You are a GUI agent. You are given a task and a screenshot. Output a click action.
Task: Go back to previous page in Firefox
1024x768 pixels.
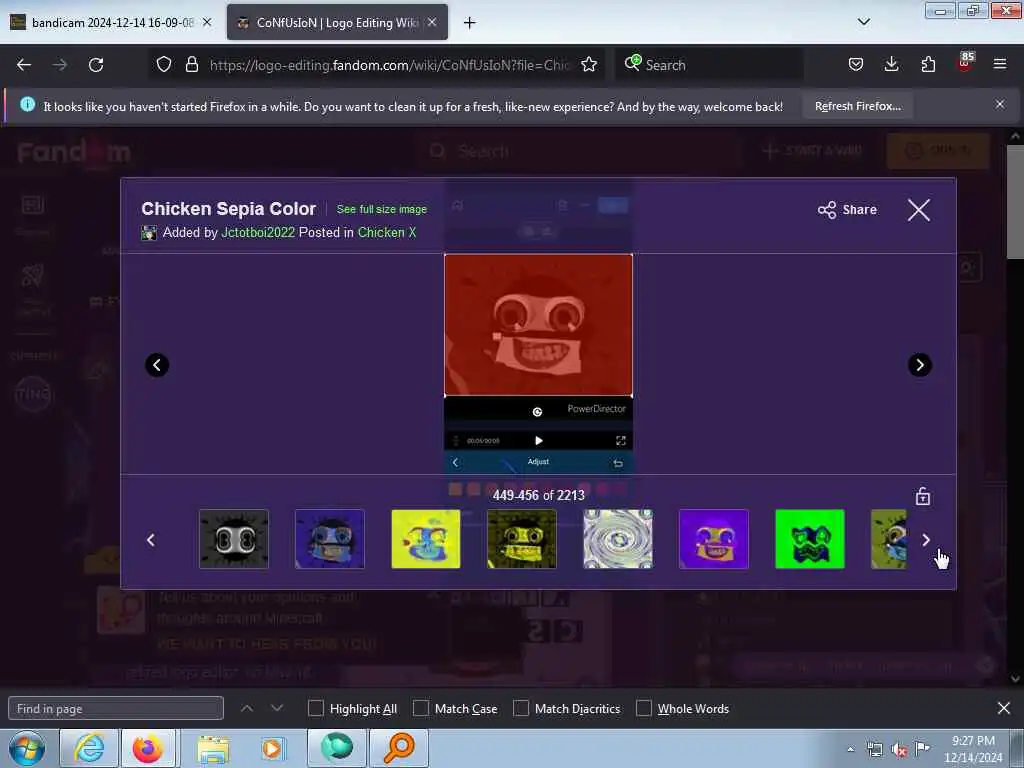coord(24,65)
